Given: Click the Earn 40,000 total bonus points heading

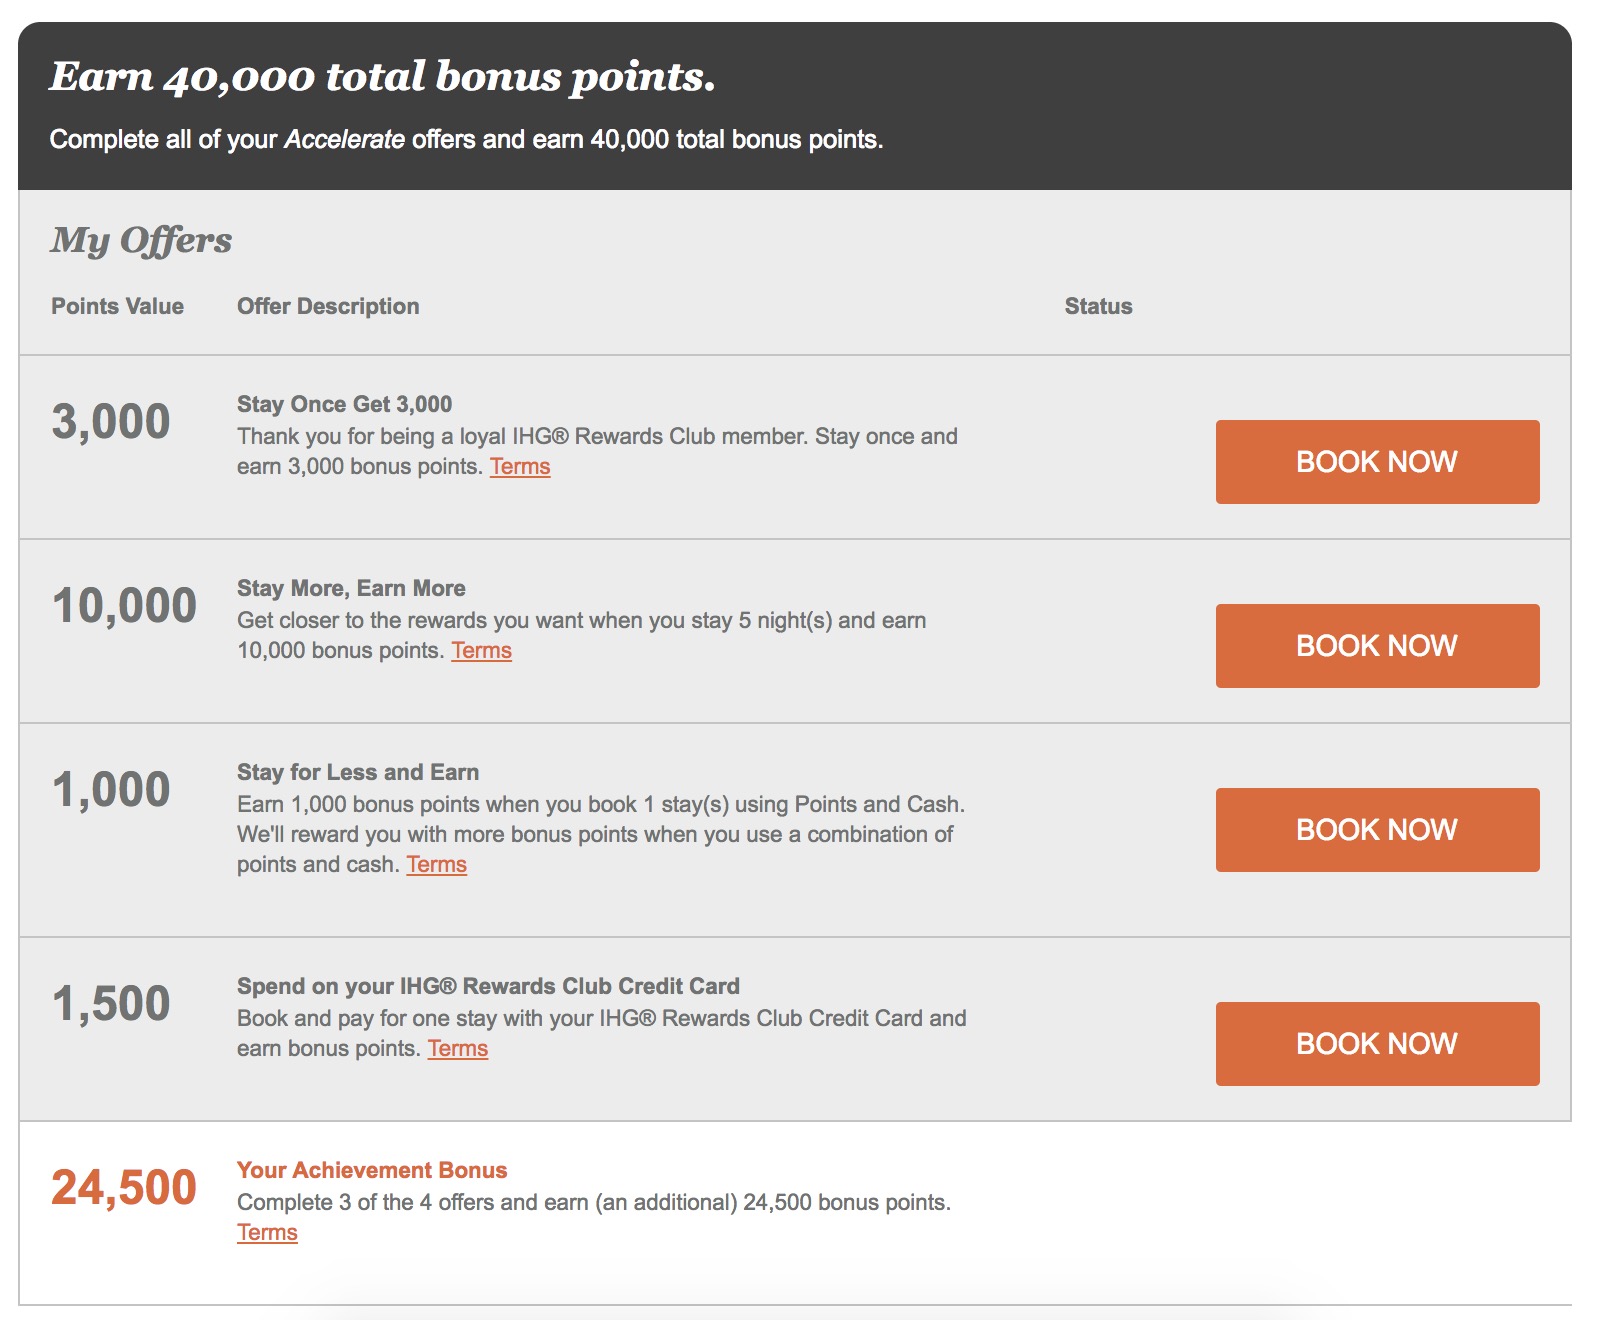Looking at the screenshot, I should pos(382,77).
